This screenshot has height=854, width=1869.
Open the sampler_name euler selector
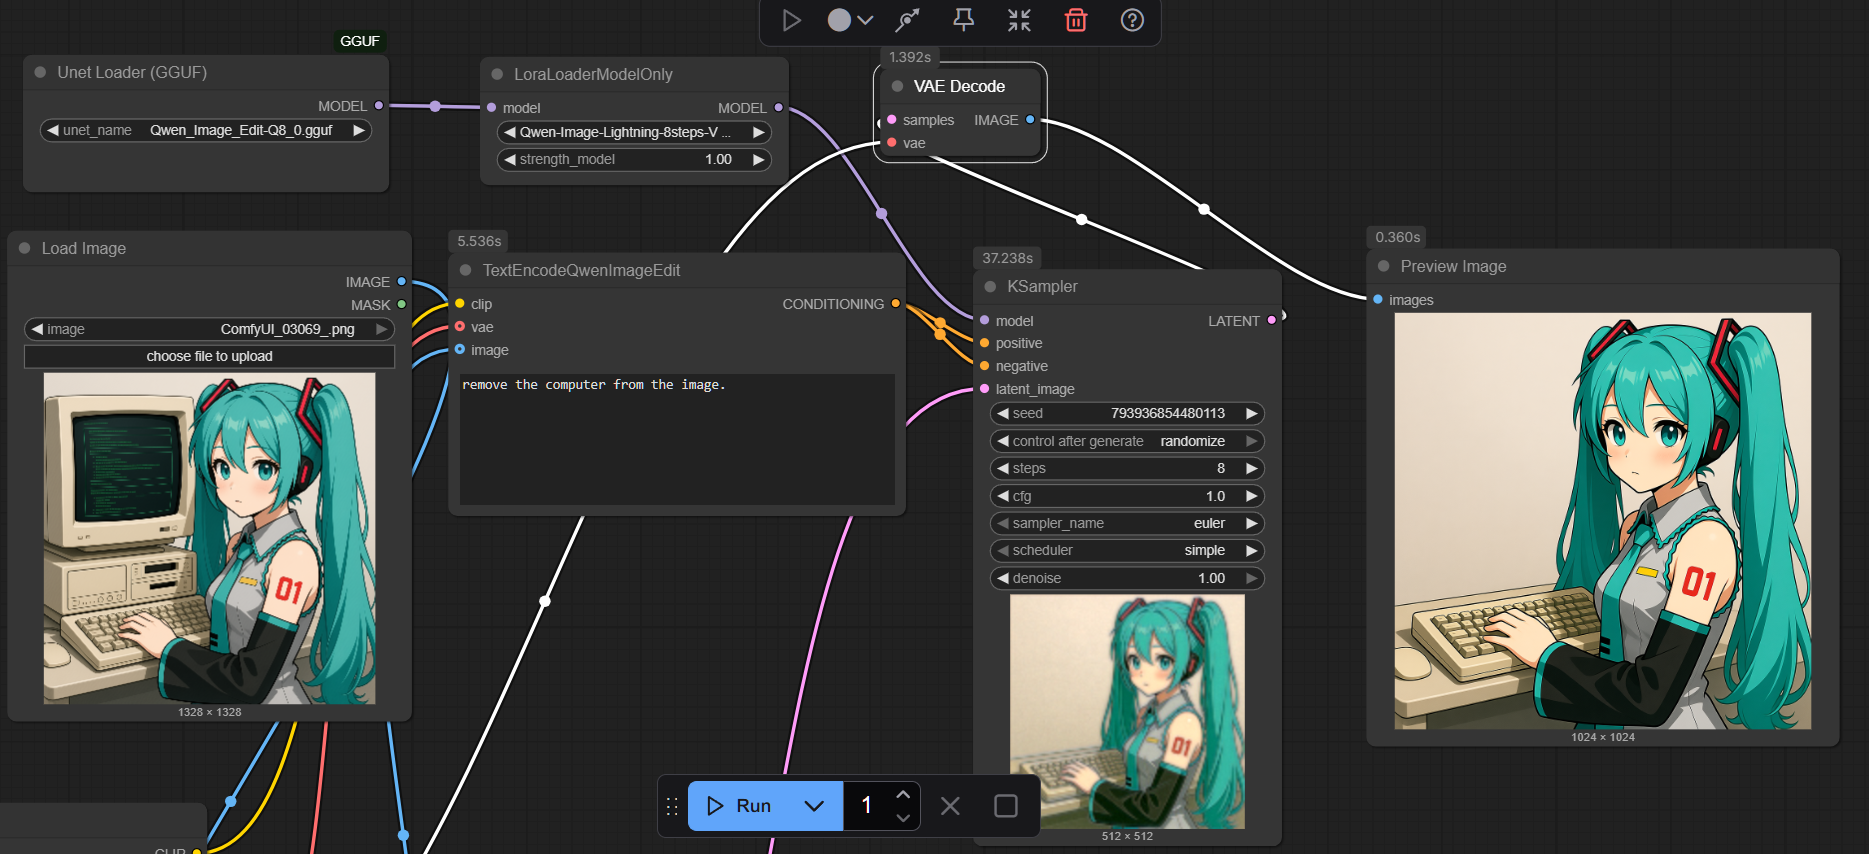click(1127, 523)
